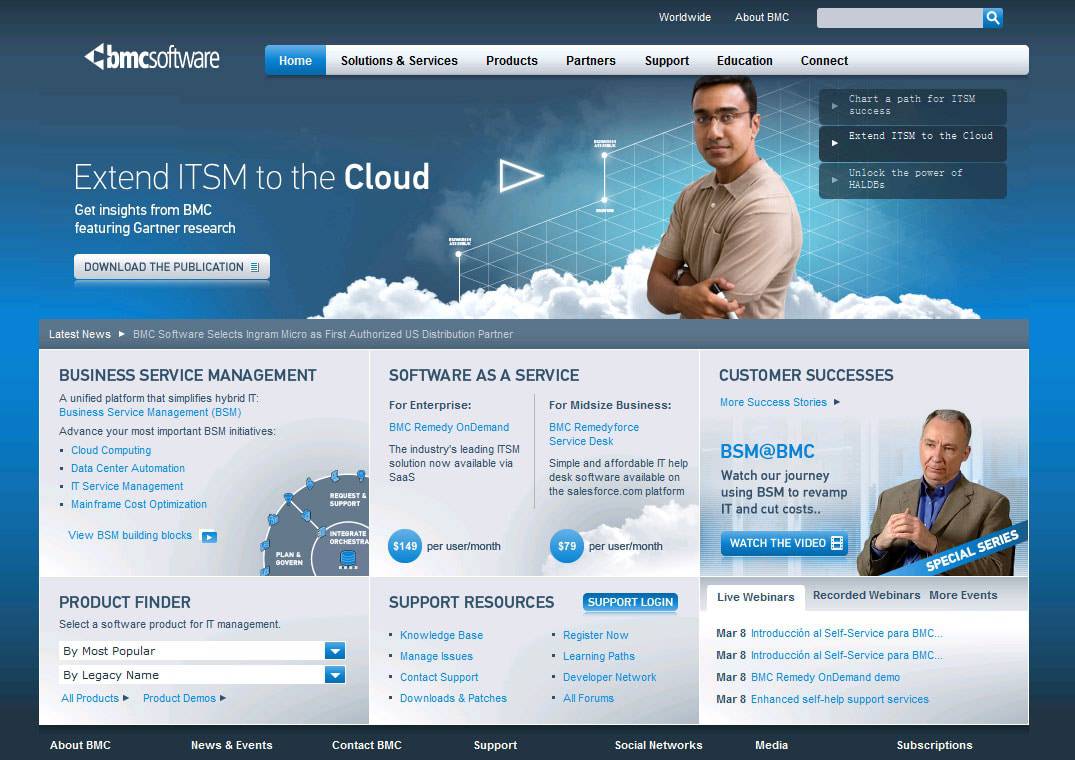Open the Cloud Computing link
The image size is (1075, 760).
[111, 450]
